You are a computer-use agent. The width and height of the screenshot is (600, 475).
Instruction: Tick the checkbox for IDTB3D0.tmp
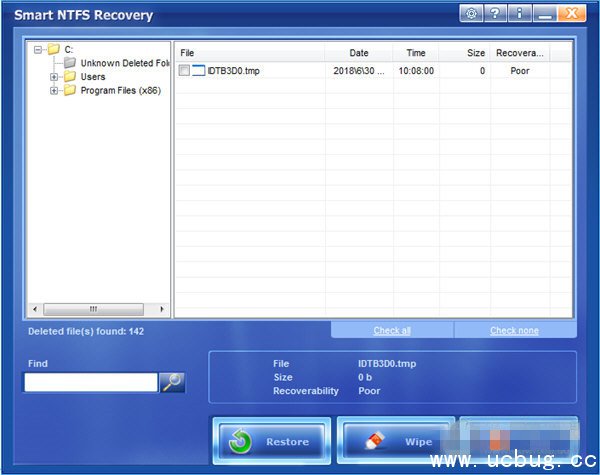pyautogui.click(x=184, y=71)
